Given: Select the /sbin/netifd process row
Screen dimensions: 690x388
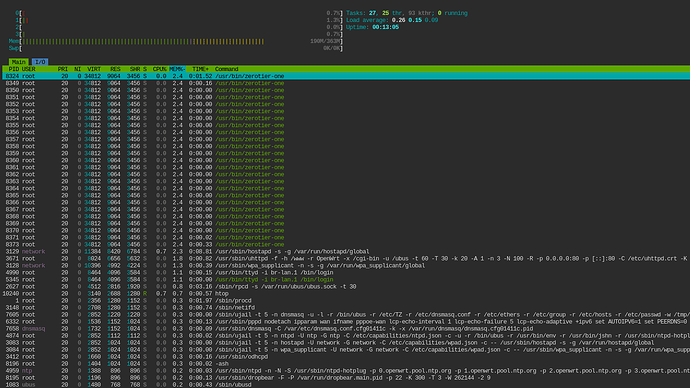Looking at the screenshot, I should [346, 308].
